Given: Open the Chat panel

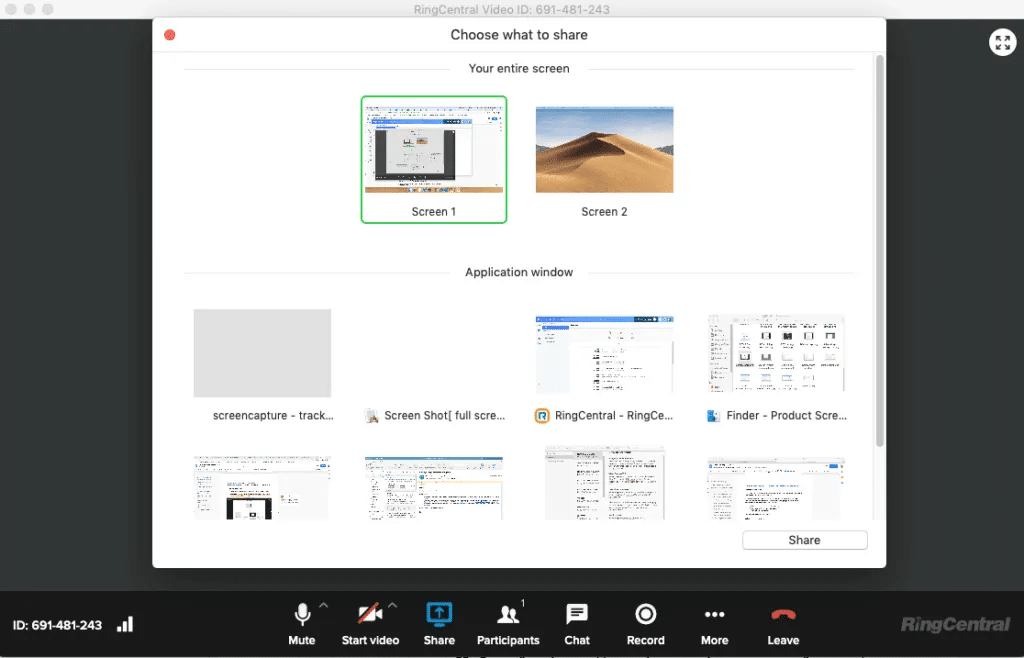Looking at the screenshot, I should click(x=577, y=615).
